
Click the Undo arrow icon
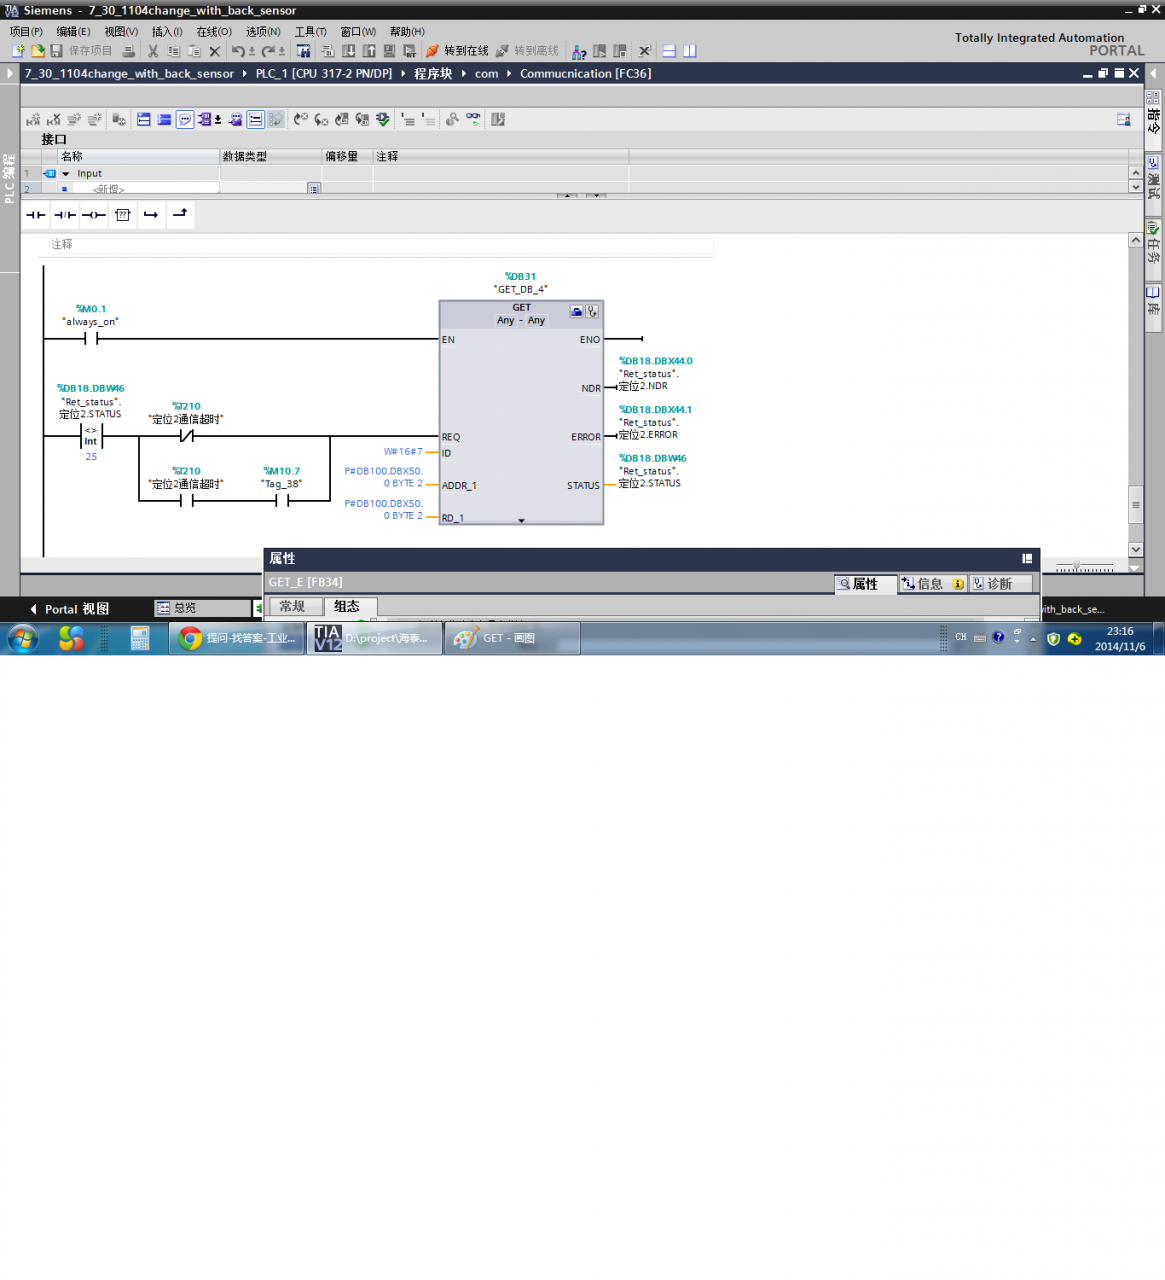(x=238, y=51)
